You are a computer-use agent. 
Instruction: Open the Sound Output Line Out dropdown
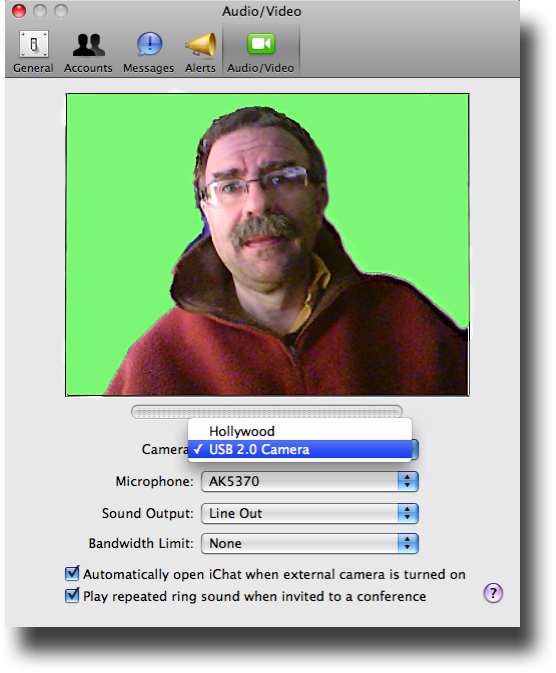pos(310,513)
